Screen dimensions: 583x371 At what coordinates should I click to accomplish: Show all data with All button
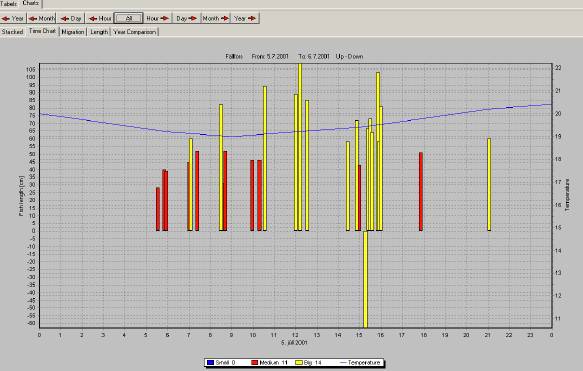click(129, 18)
